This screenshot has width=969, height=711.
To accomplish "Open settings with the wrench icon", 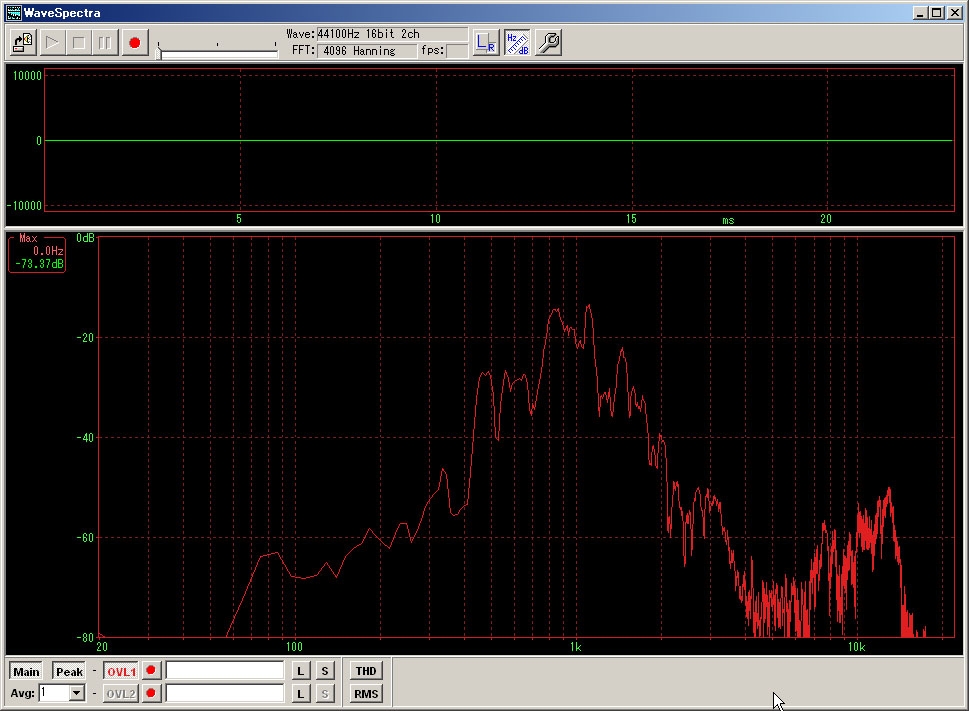I will point(548,43).
